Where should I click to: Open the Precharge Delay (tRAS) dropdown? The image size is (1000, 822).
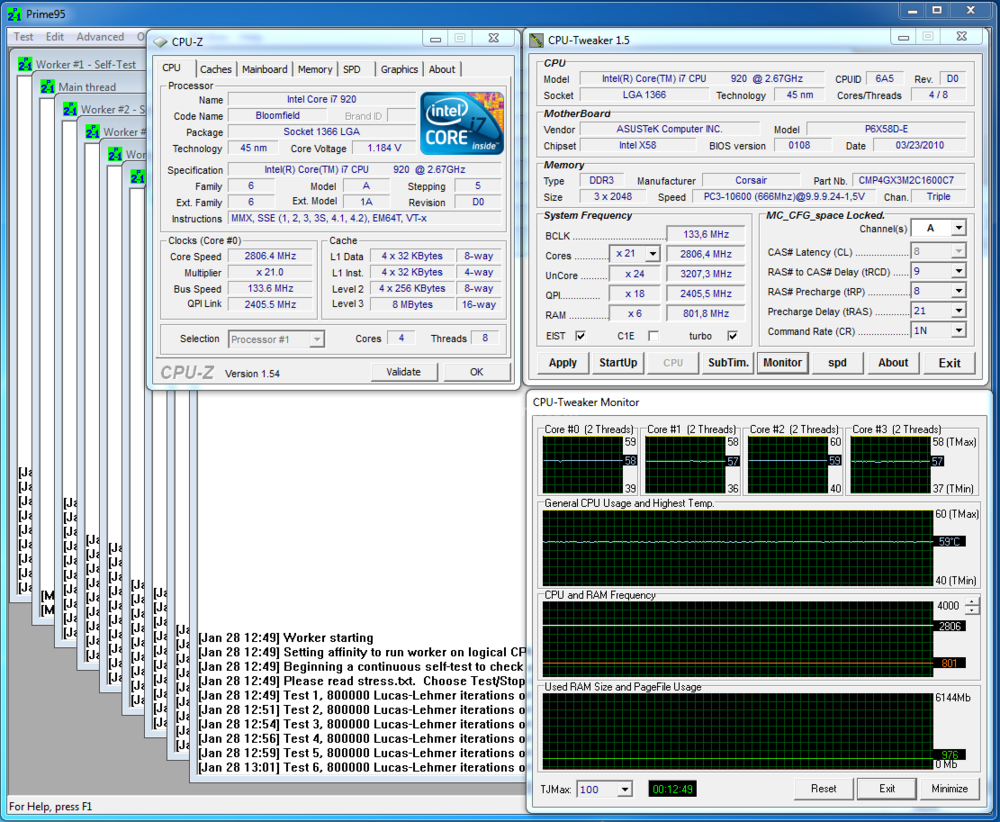click(959, 311)
